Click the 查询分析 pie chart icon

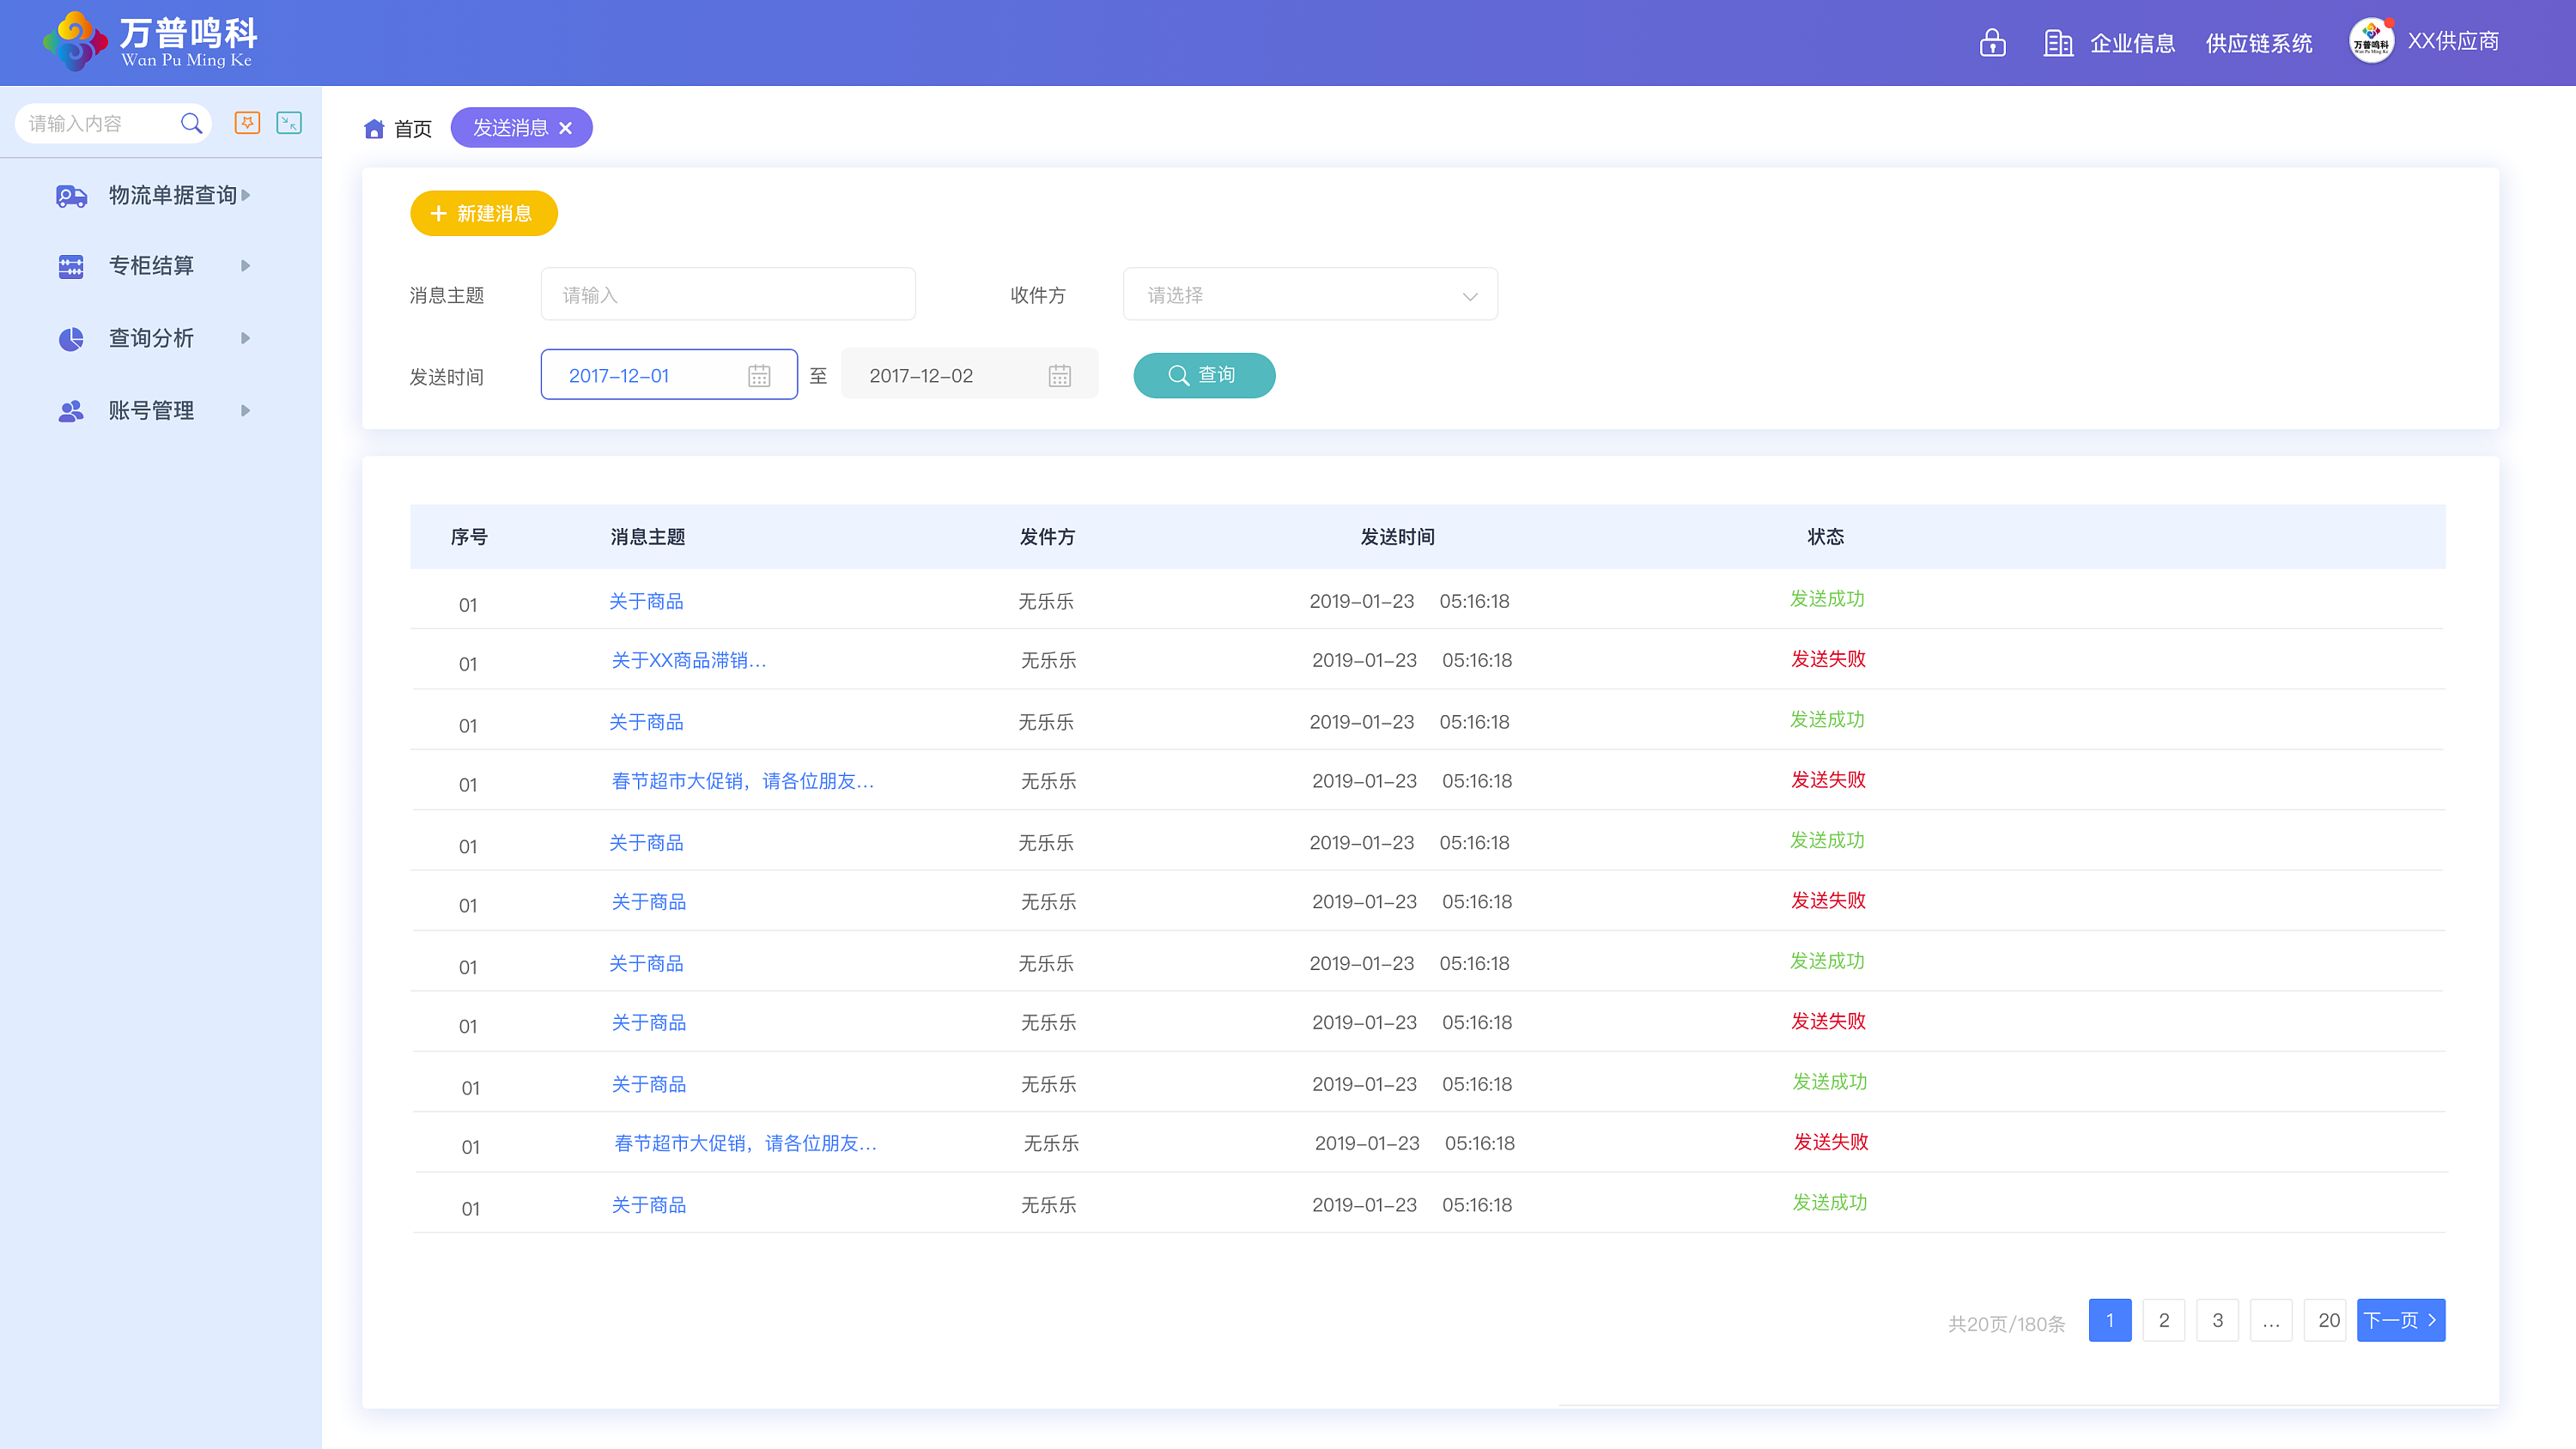pyautogui.click(x=70, y=339)
